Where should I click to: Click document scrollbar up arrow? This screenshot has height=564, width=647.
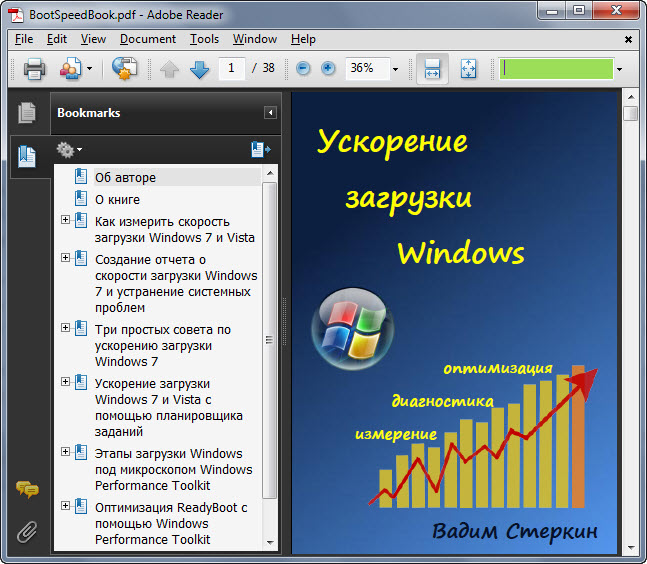point(631,97)
